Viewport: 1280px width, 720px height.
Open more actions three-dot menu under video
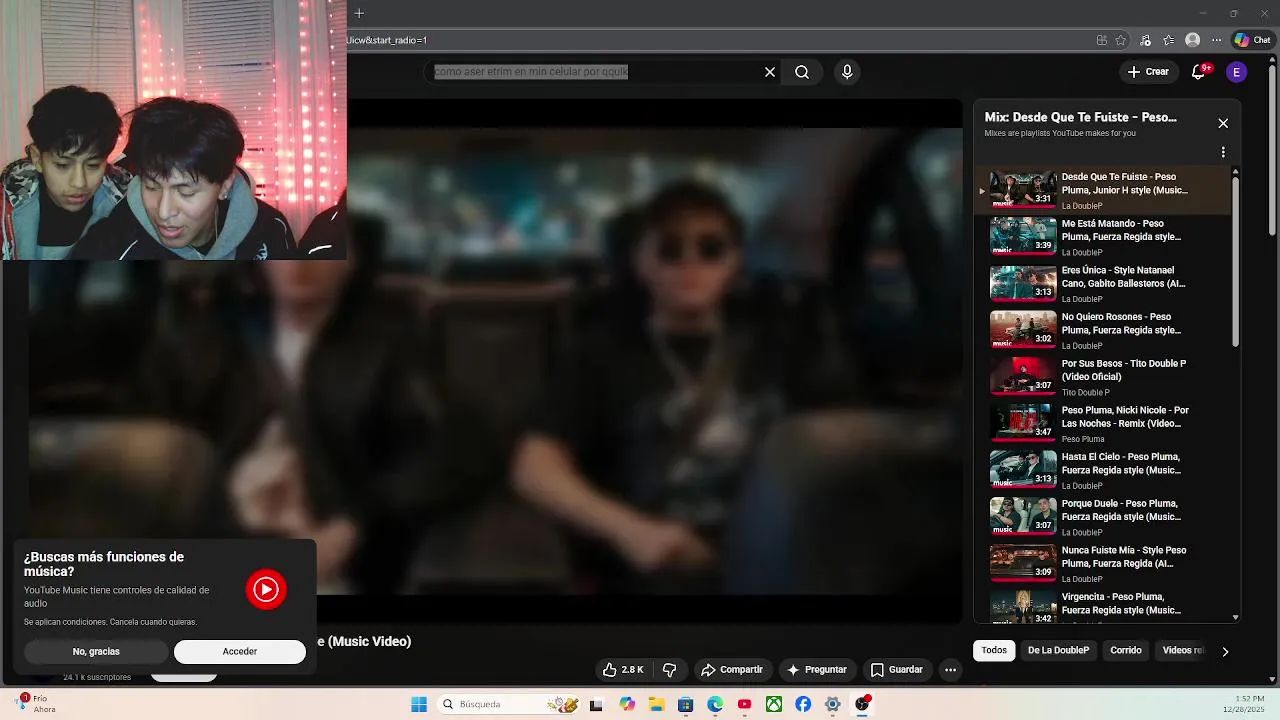tap(951, 670)
